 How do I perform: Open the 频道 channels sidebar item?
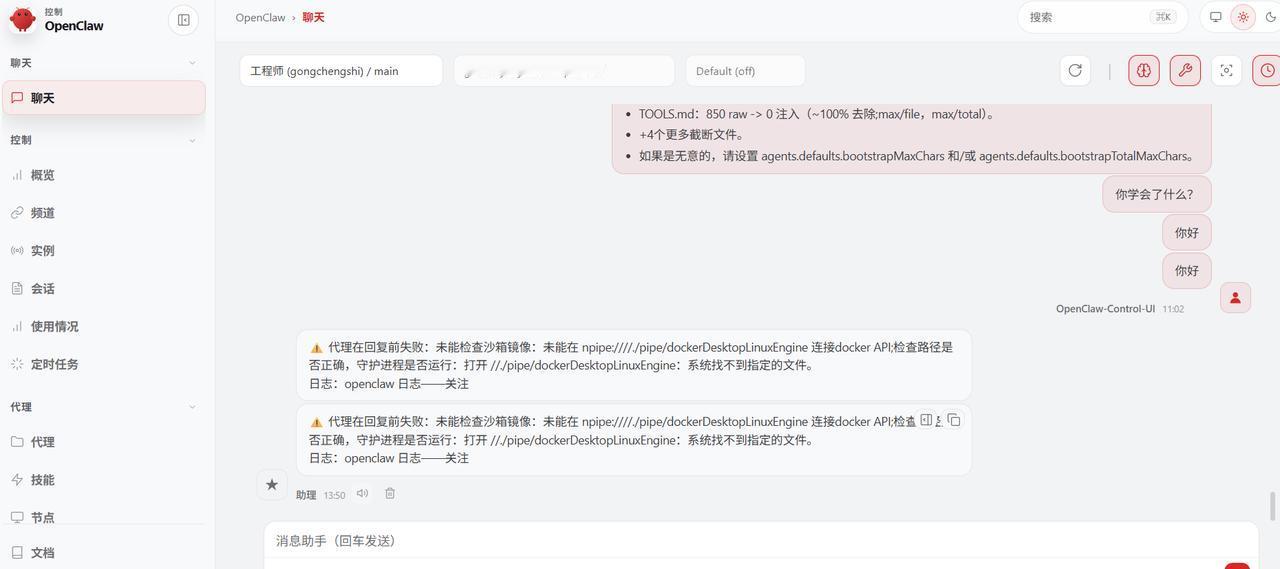(x=104, y=213)
